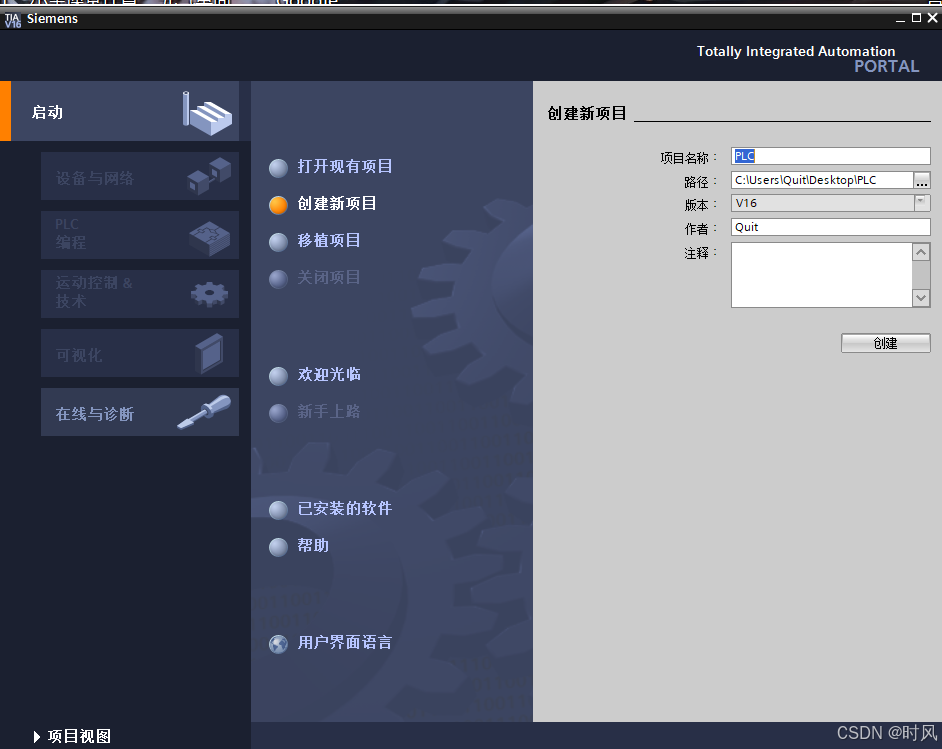
Task: Open the 版本 V16 dropdown
Action: [x=831, y=203]
